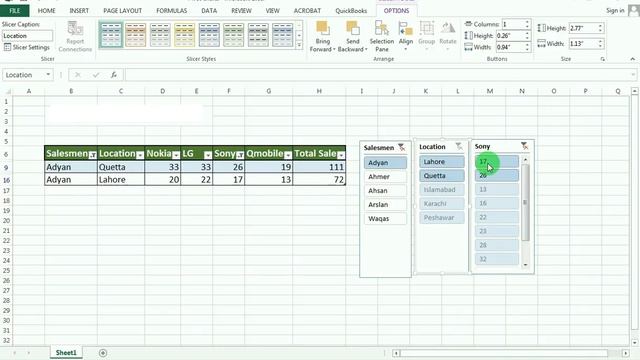Open Size dialog launcher
The width and height of the screenshot is (640, 360).
click(602, 59)
